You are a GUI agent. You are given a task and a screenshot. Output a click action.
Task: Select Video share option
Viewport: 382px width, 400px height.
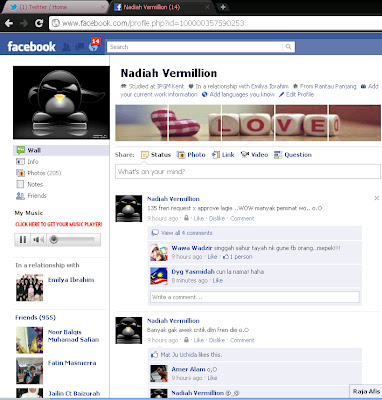254,155
